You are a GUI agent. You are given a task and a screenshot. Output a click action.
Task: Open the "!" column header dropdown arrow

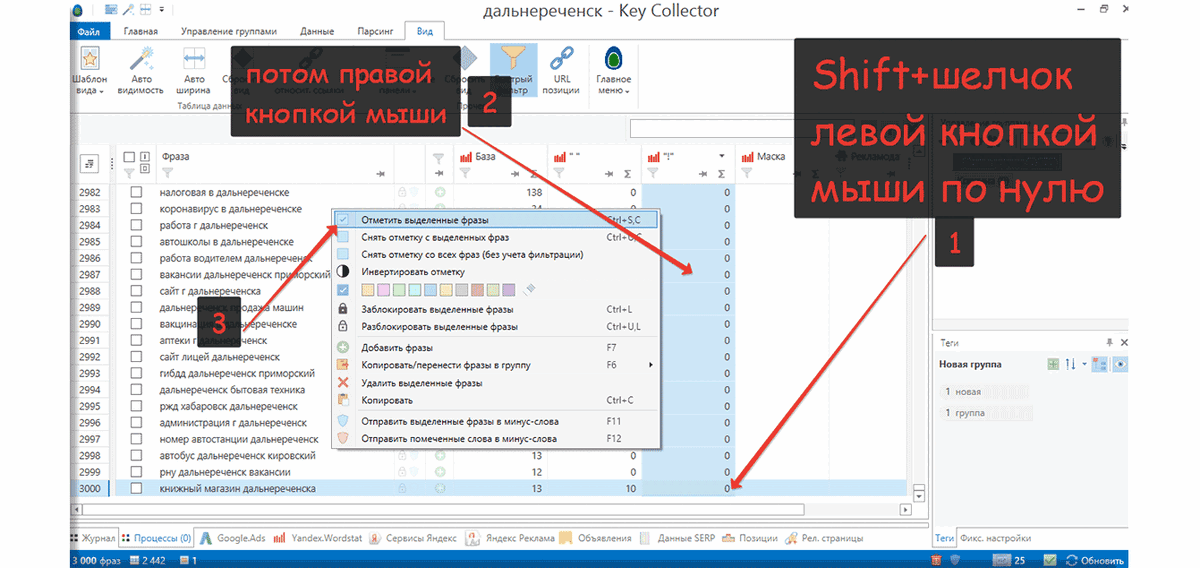pyautogui.click(x=721, y=157)
